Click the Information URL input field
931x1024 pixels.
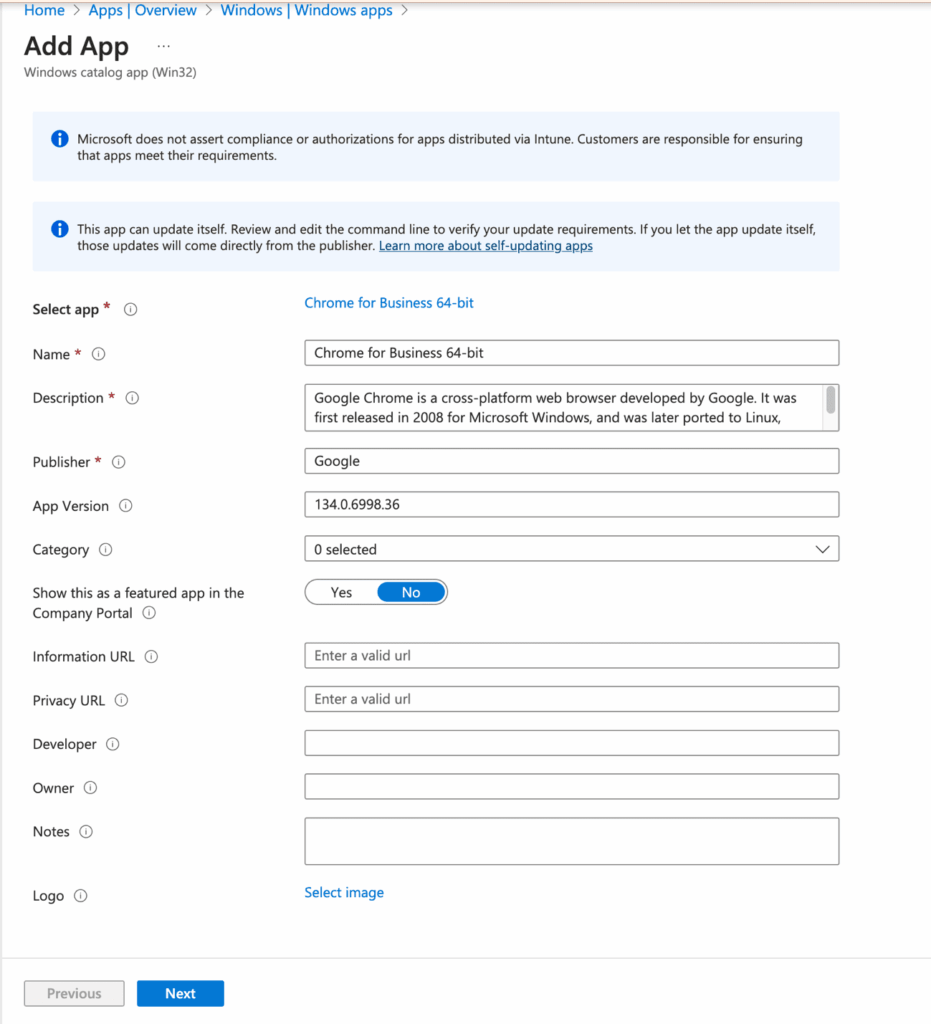[571, 656]
